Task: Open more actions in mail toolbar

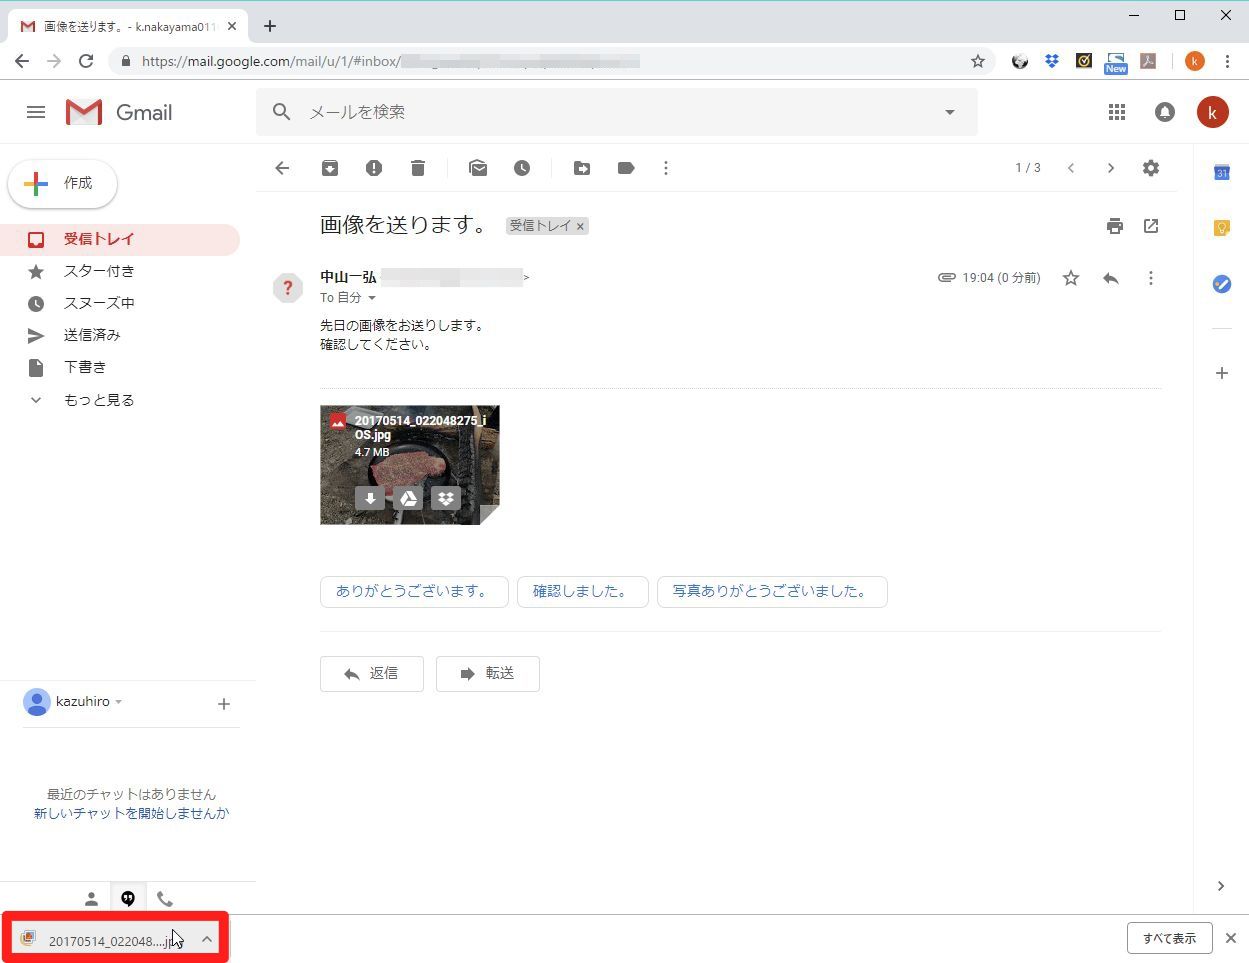Action: click(666, 168)
